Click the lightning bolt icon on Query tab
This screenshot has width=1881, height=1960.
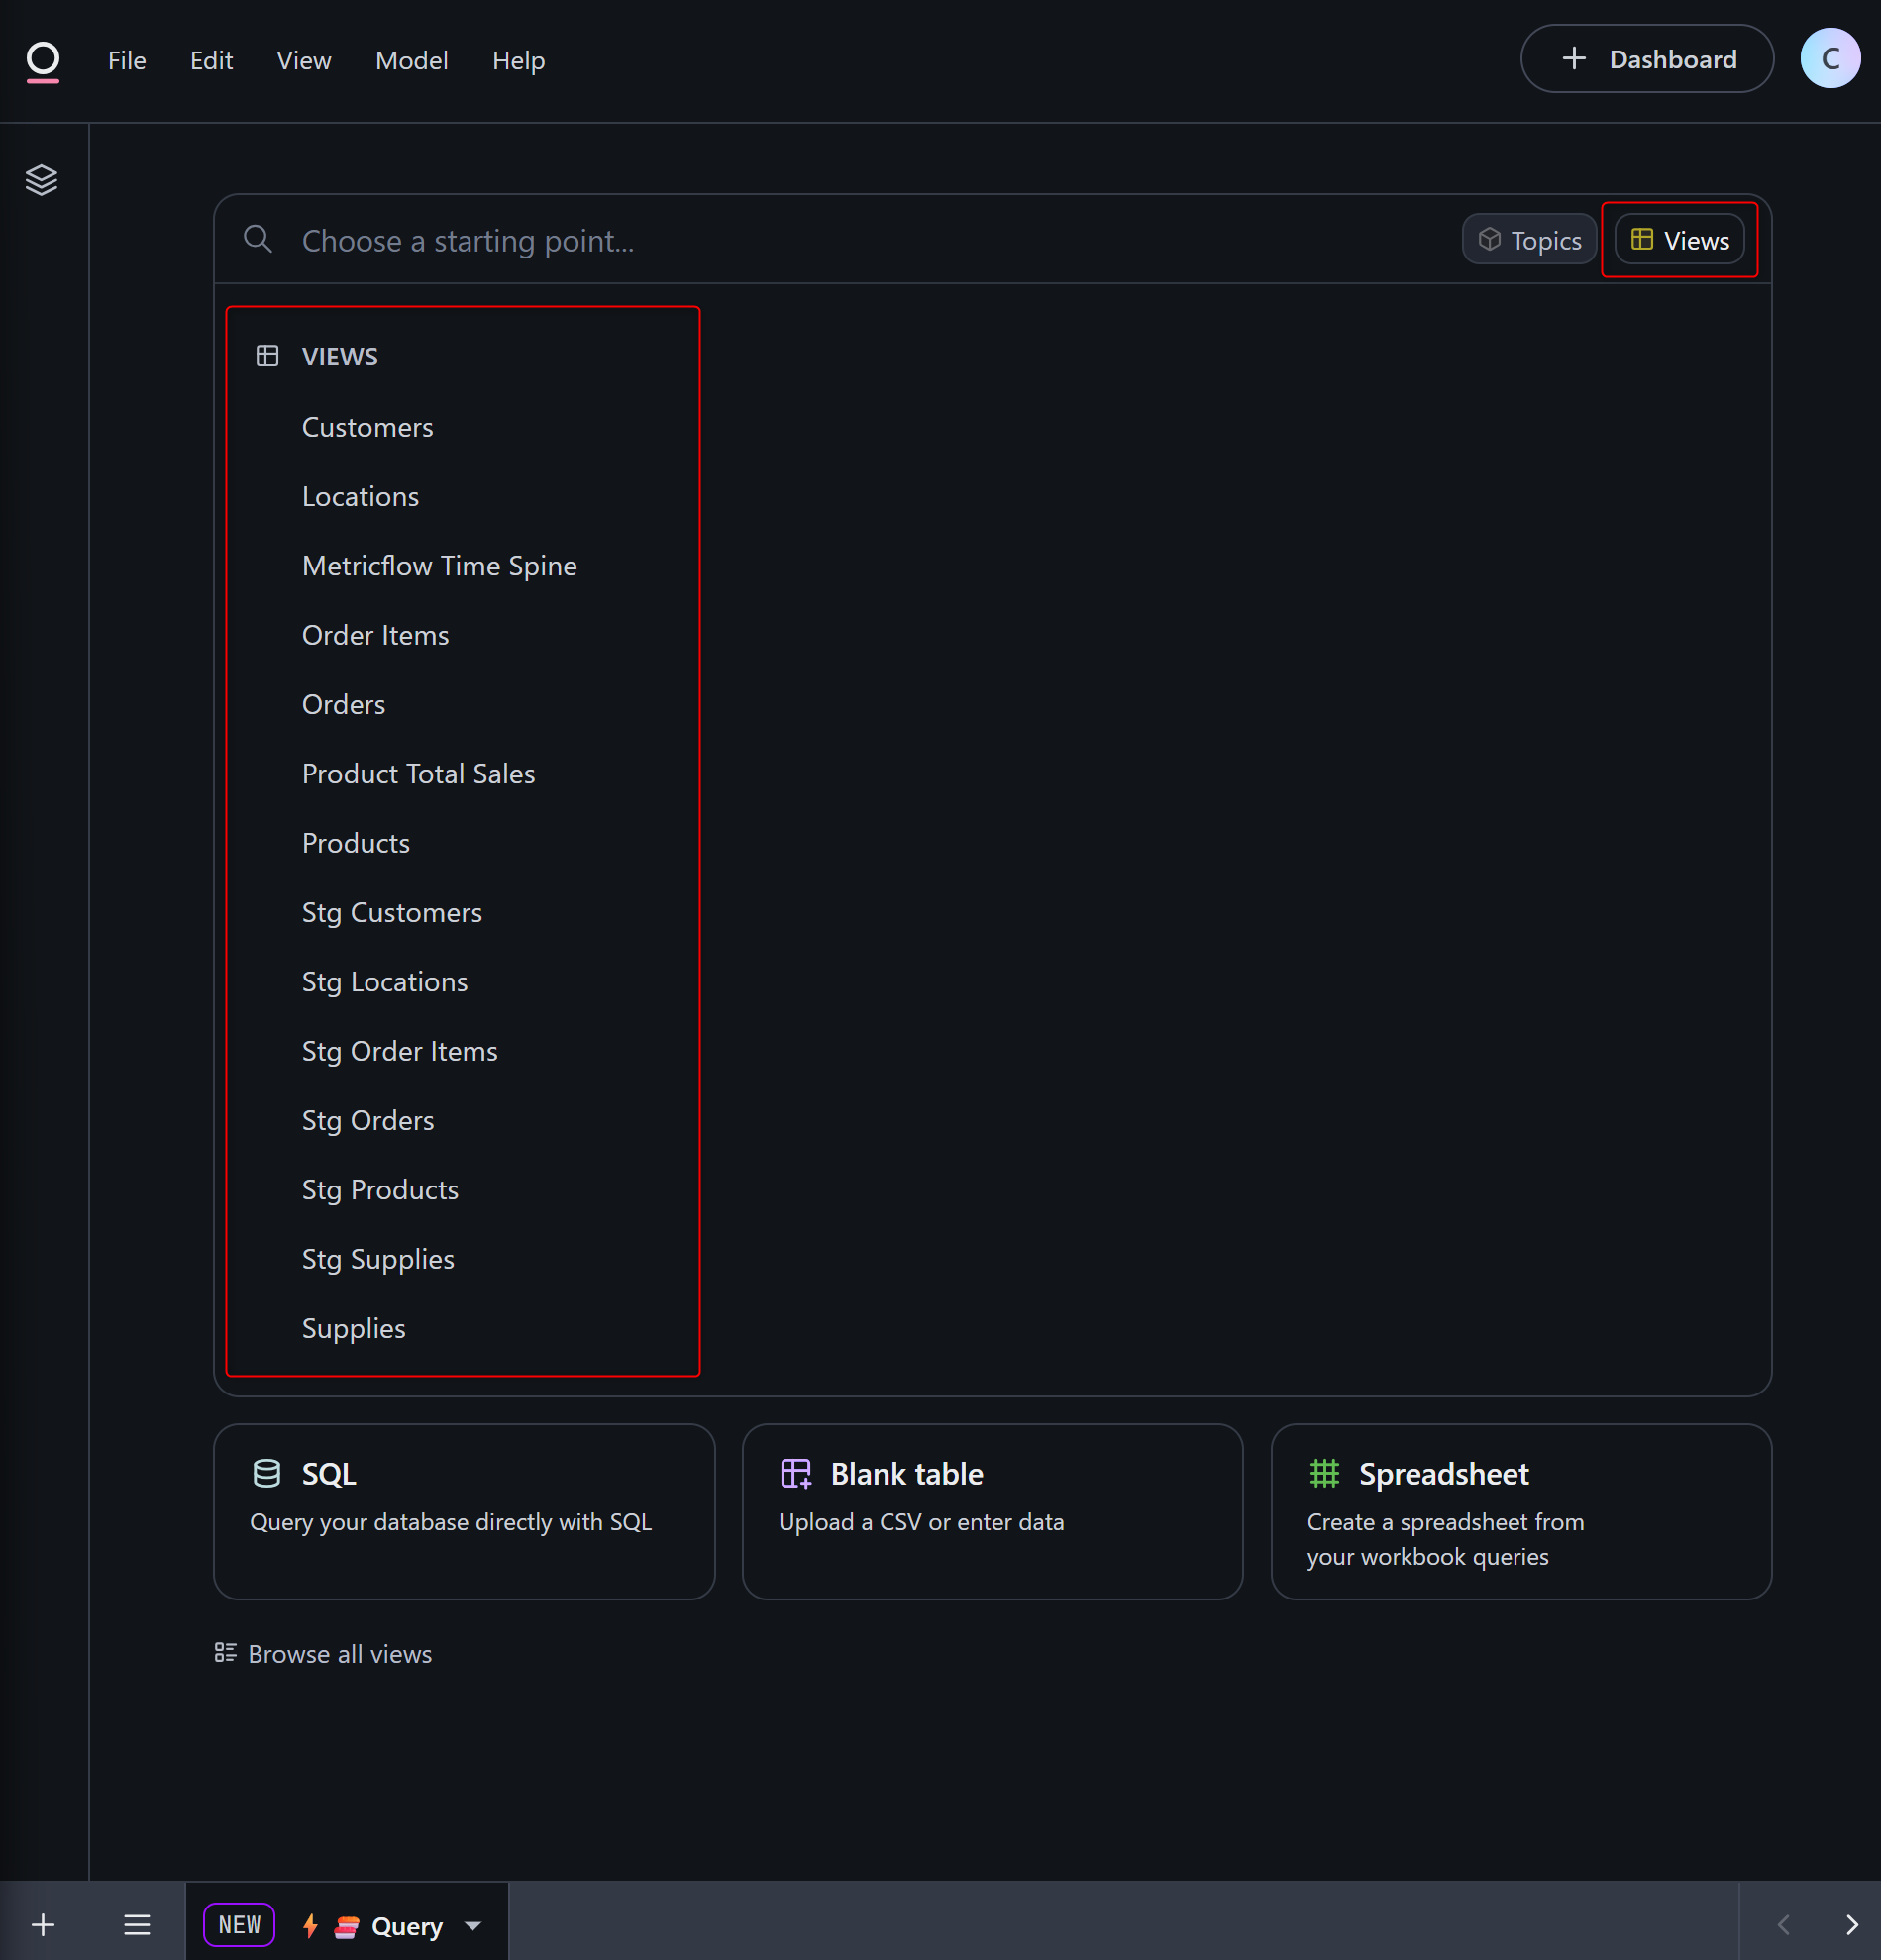point(310,1926)
